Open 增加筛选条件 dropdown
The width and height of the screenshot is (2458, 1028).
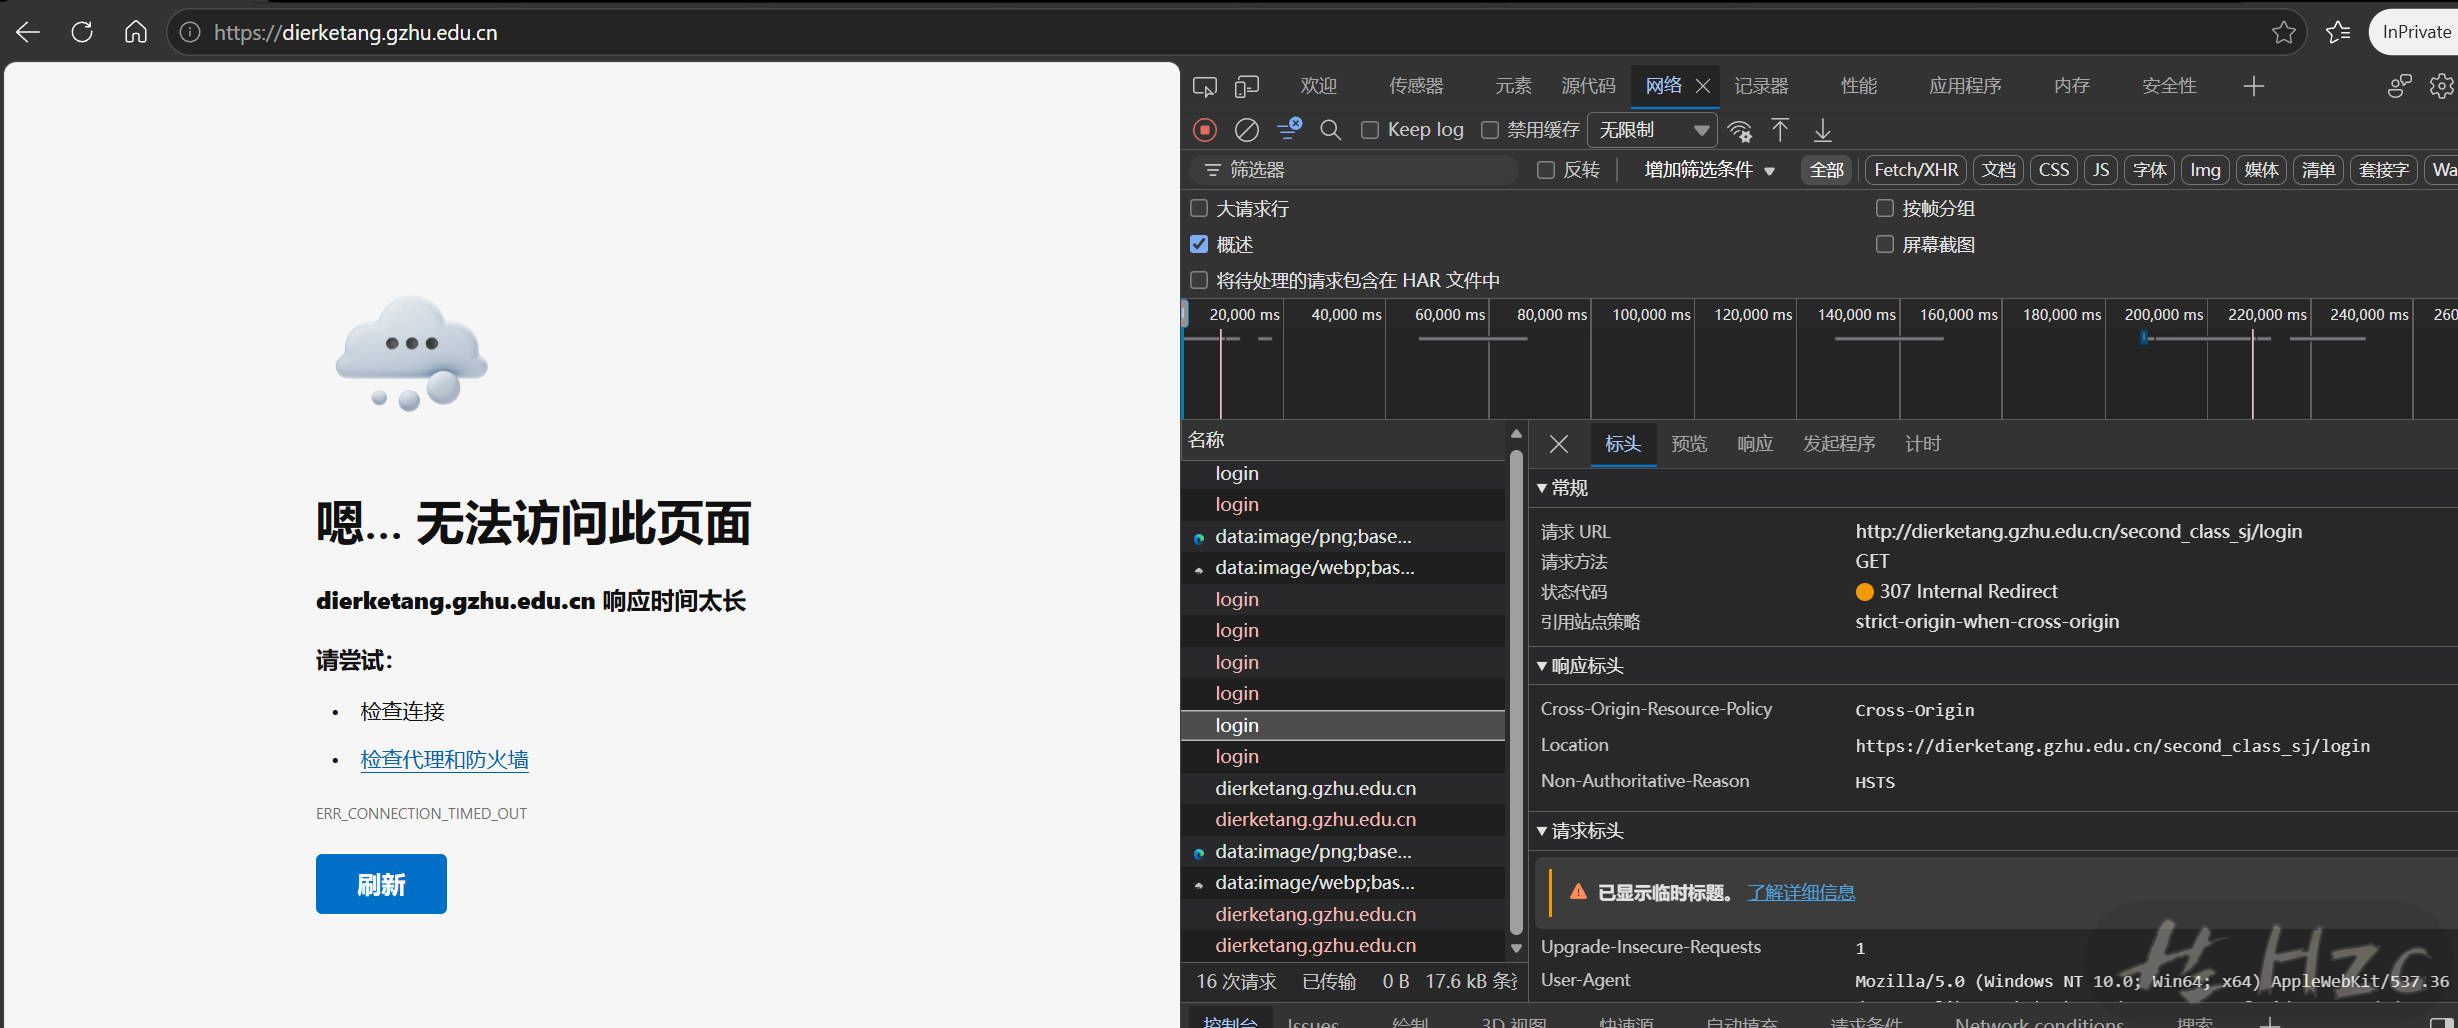click(x=1709, y=170)
